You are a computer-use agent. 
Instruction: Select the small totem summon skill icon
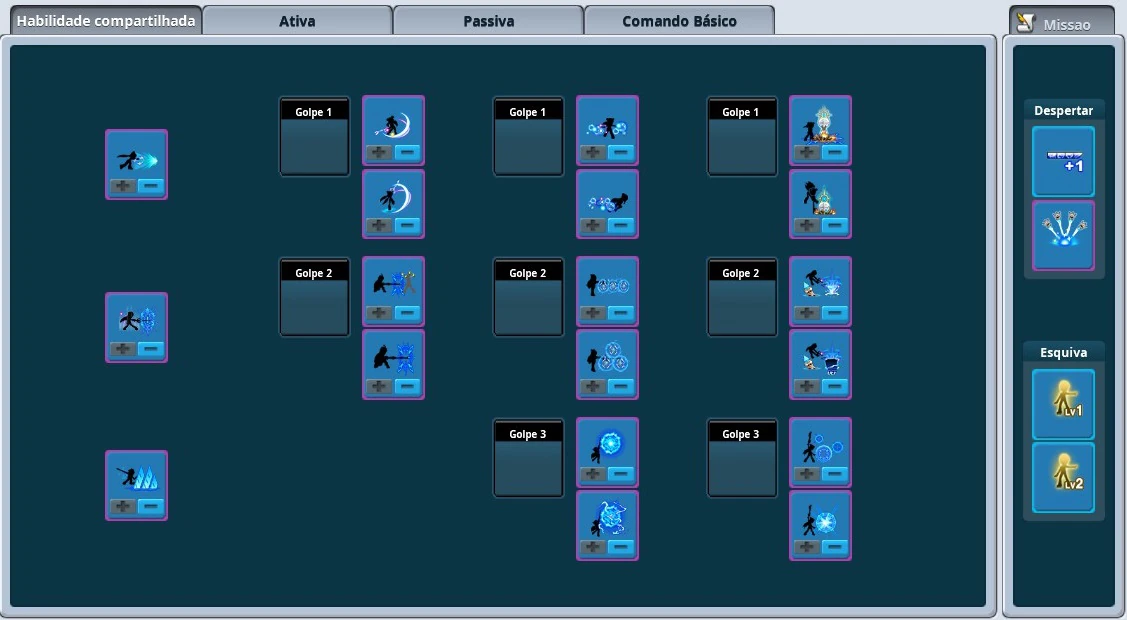820,198
